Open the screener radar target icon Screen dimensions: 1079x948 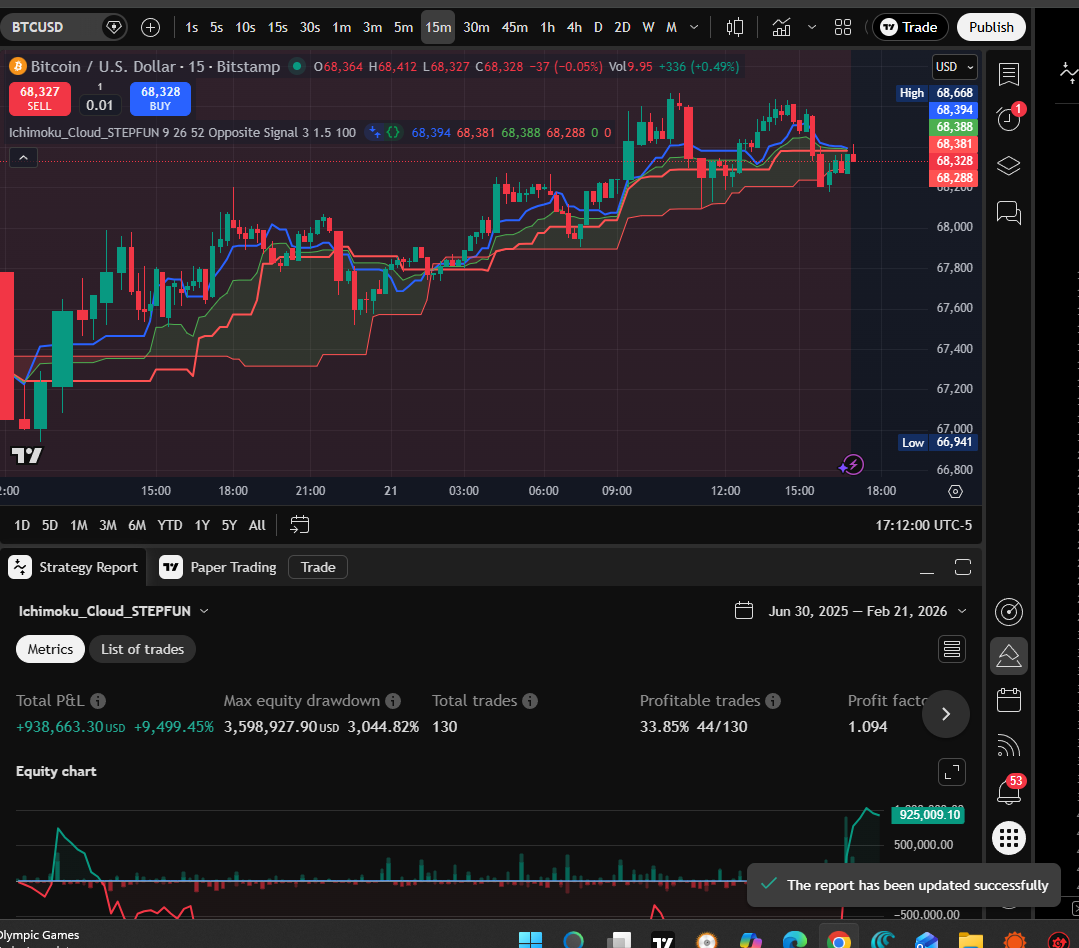[x=1009, y=612]
